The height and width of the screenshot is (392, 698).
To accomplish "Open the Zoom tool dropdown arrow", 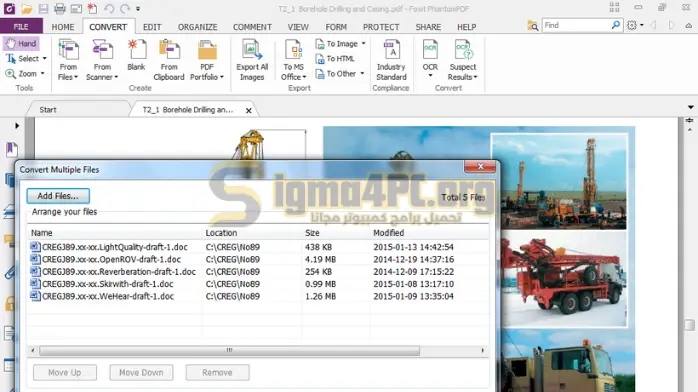I will 43,74.
